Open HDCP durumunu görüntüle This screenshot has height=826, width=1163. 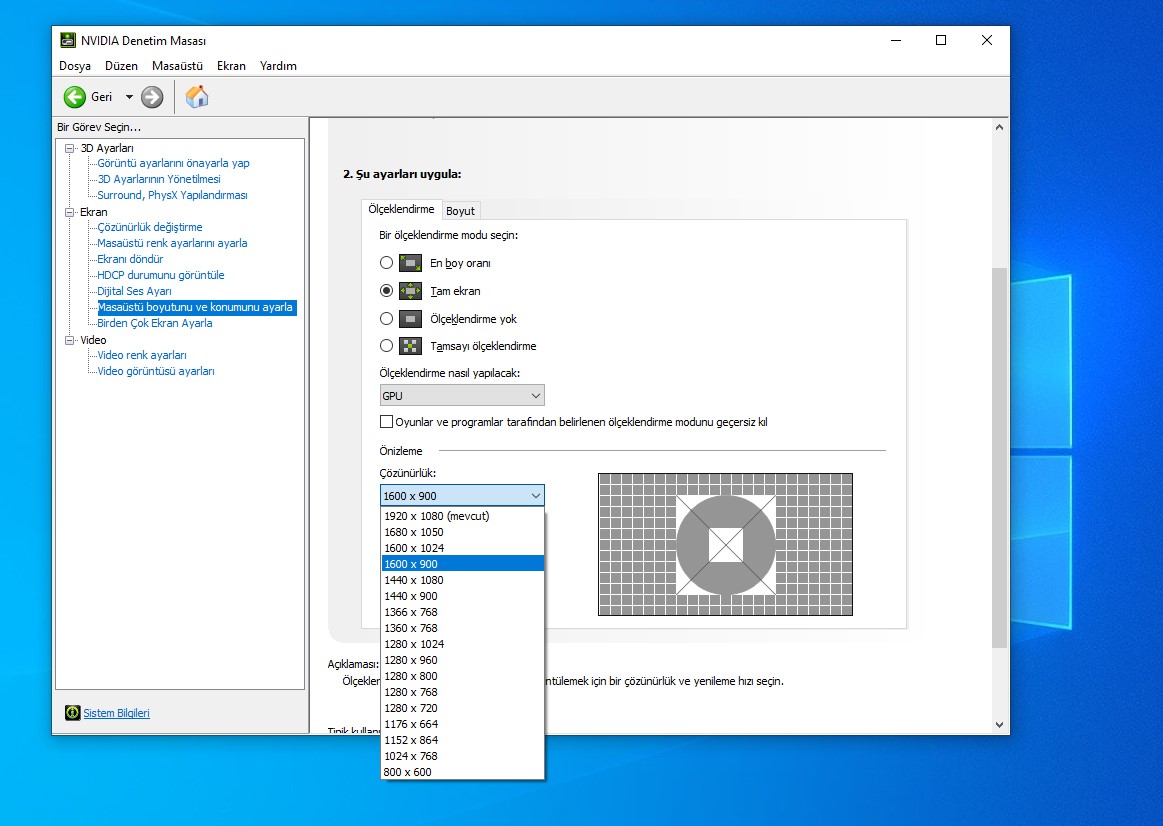pos(160,275)
